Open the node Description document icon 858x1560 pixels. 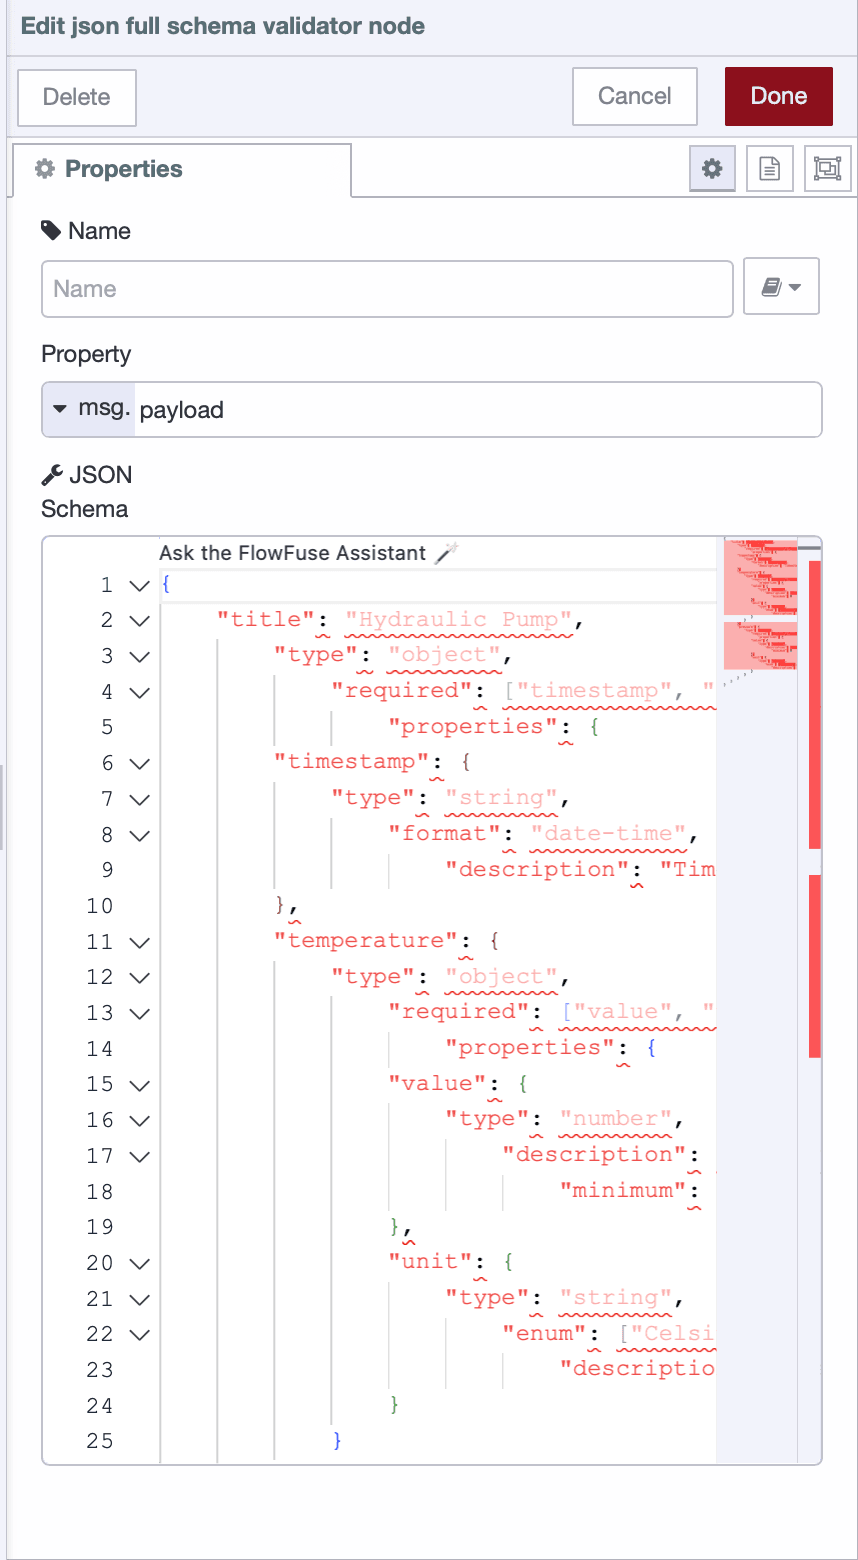tap(769, 168)
